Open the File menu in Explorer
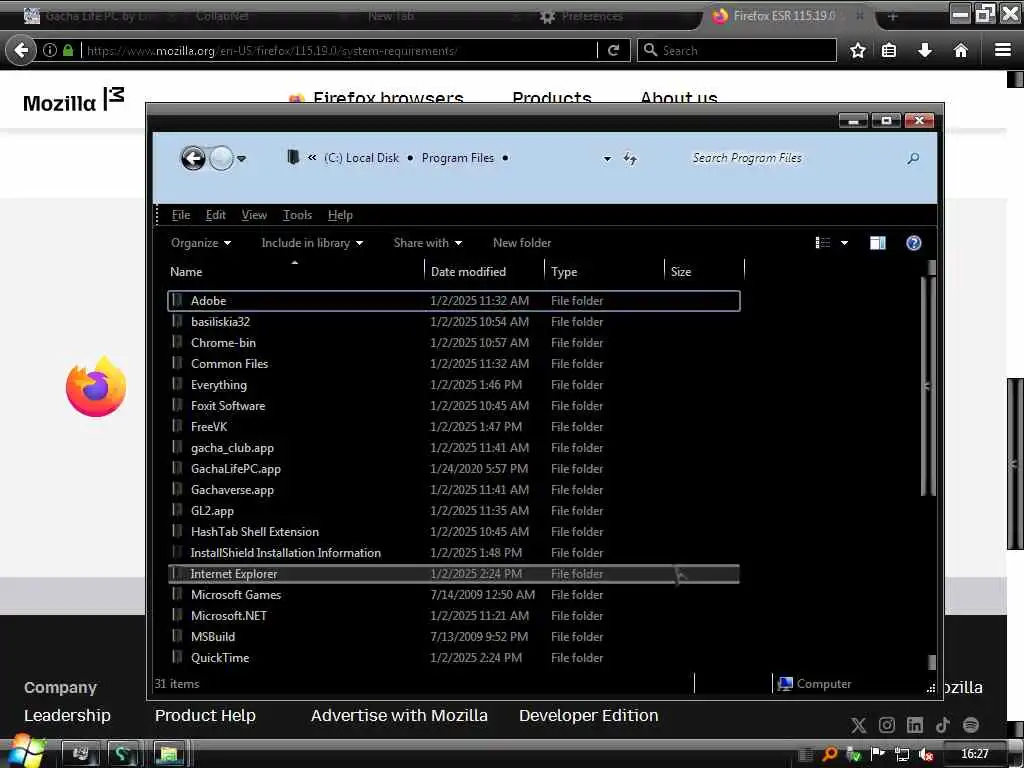Screen dimensions: 1024x768 pos(181,215)
